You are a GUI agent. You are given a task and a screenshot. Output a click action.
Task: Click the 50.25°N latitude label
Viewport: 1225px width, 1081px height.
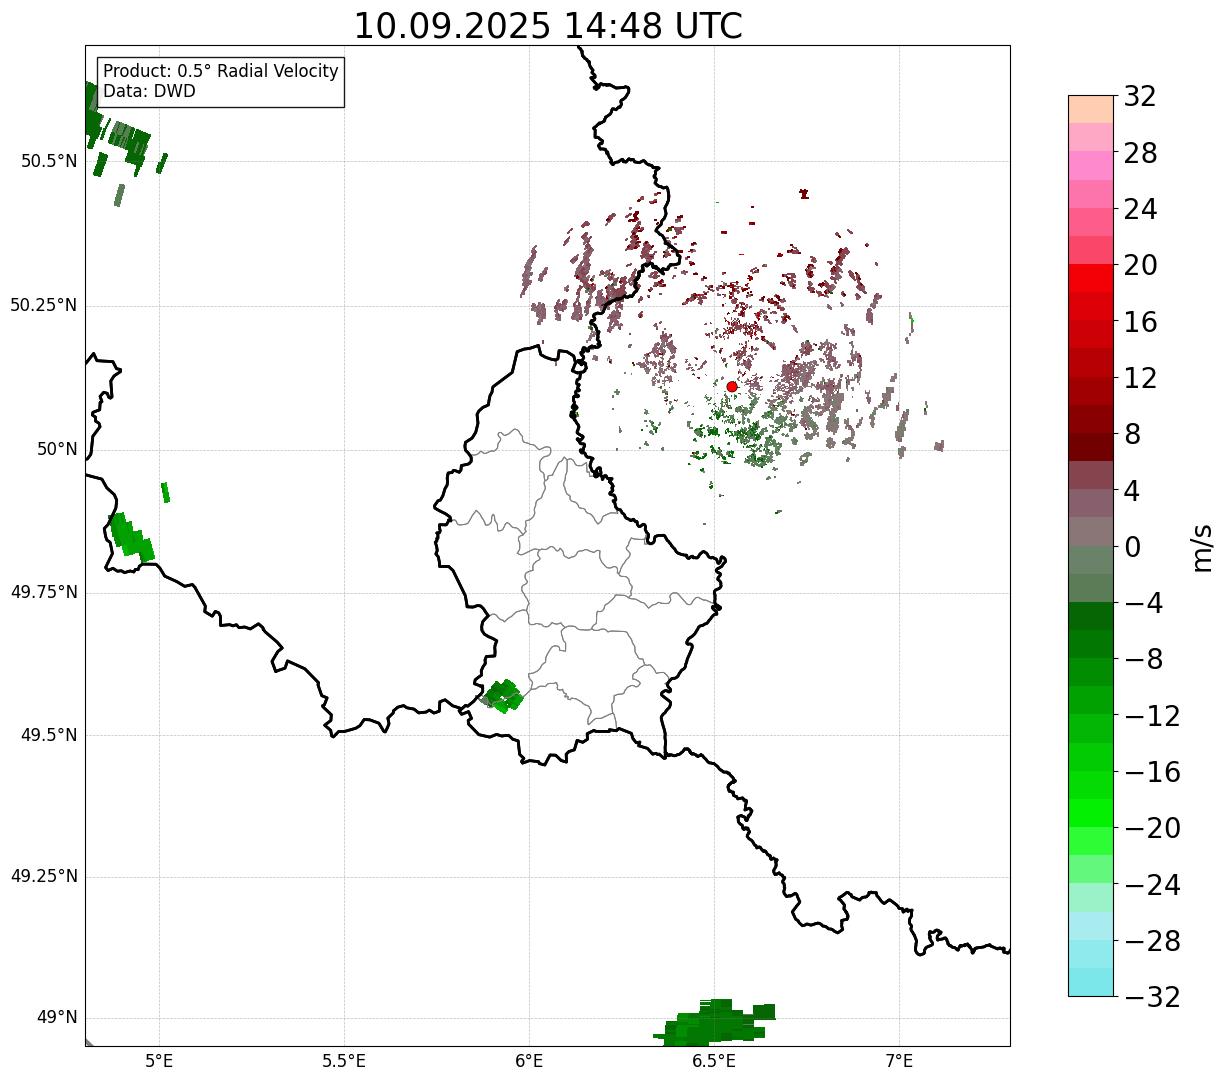pyautogui.click(x=44, y=305)
